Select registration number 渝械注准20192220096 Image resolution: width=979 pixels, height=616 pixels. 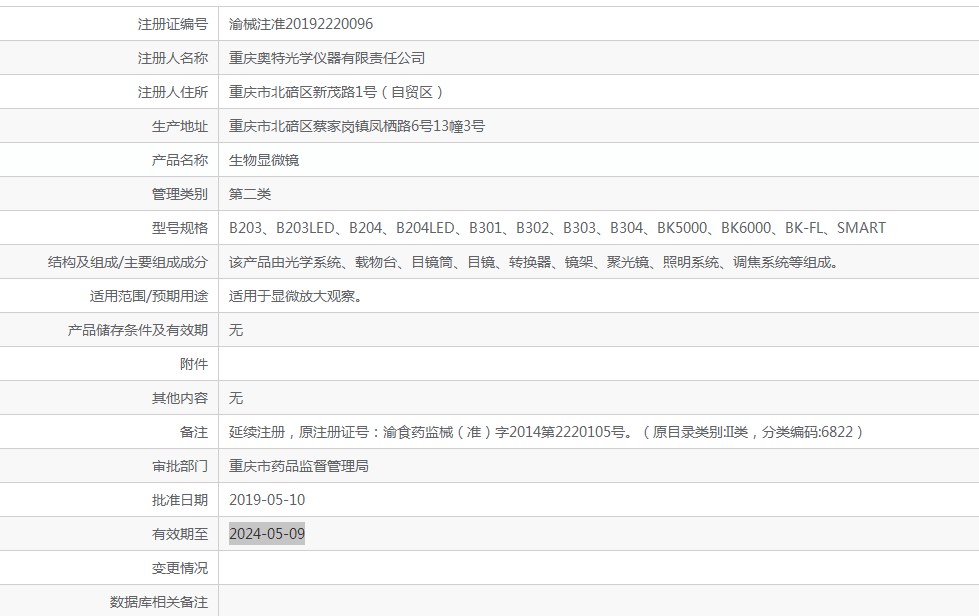pyautogui.click(x=300, y=24)
